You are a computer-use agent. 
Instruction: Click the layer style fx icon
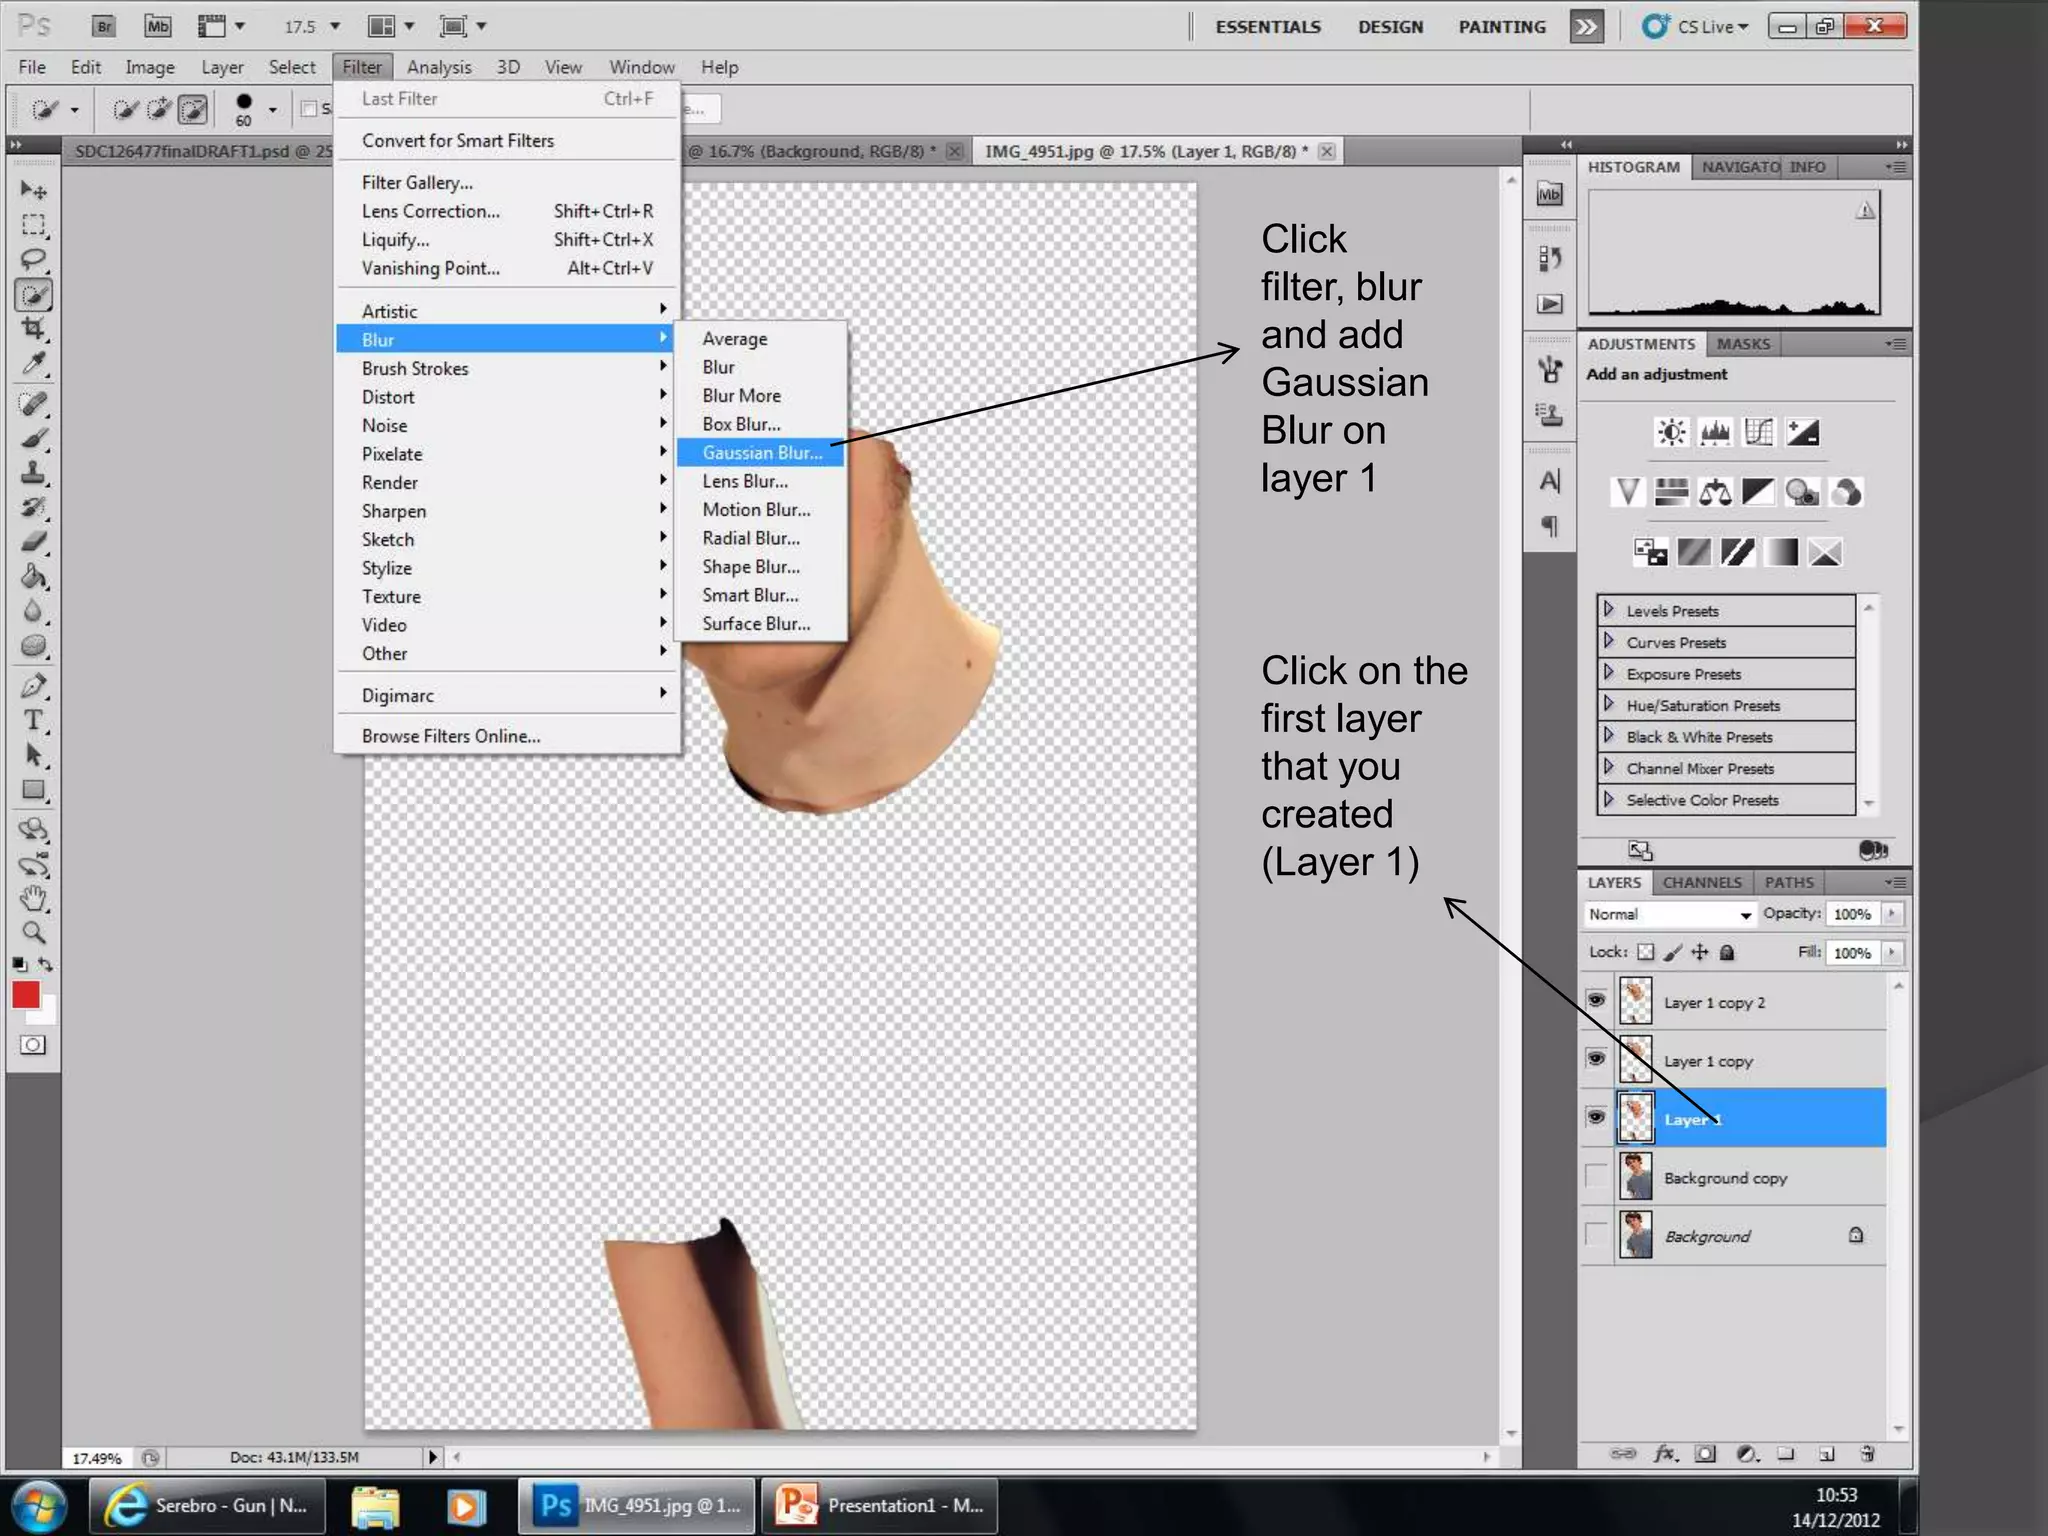(x=1664, y=1454)
